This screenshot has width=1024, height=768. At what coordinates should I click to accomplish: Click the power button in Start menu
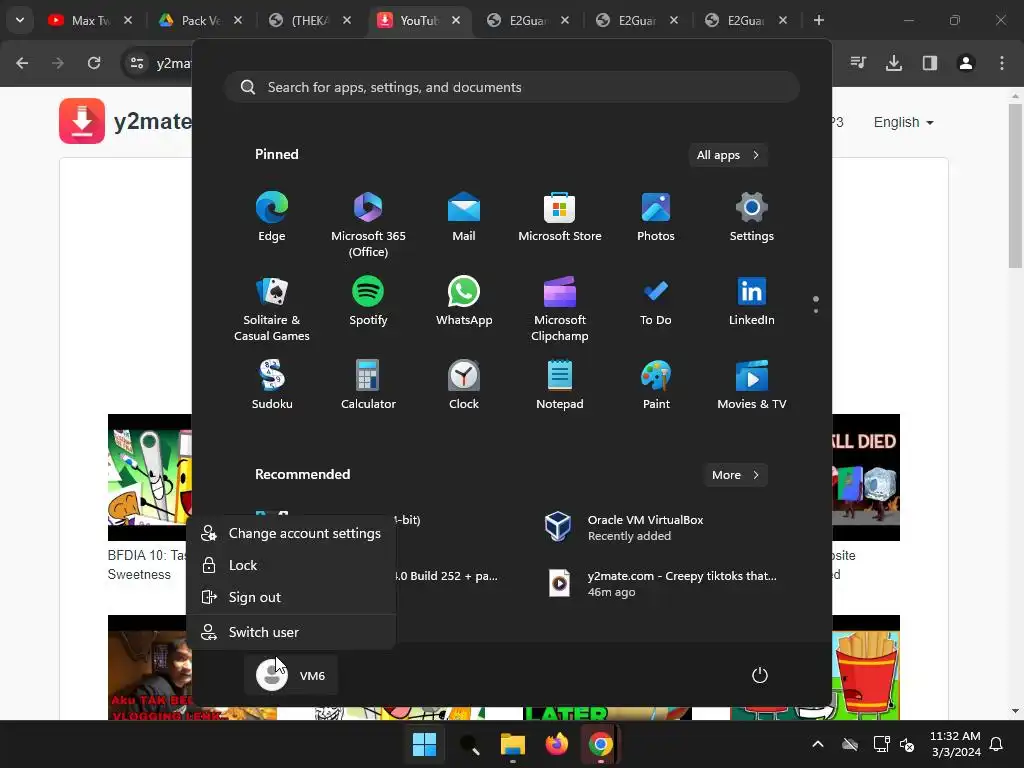pos(760,675)
